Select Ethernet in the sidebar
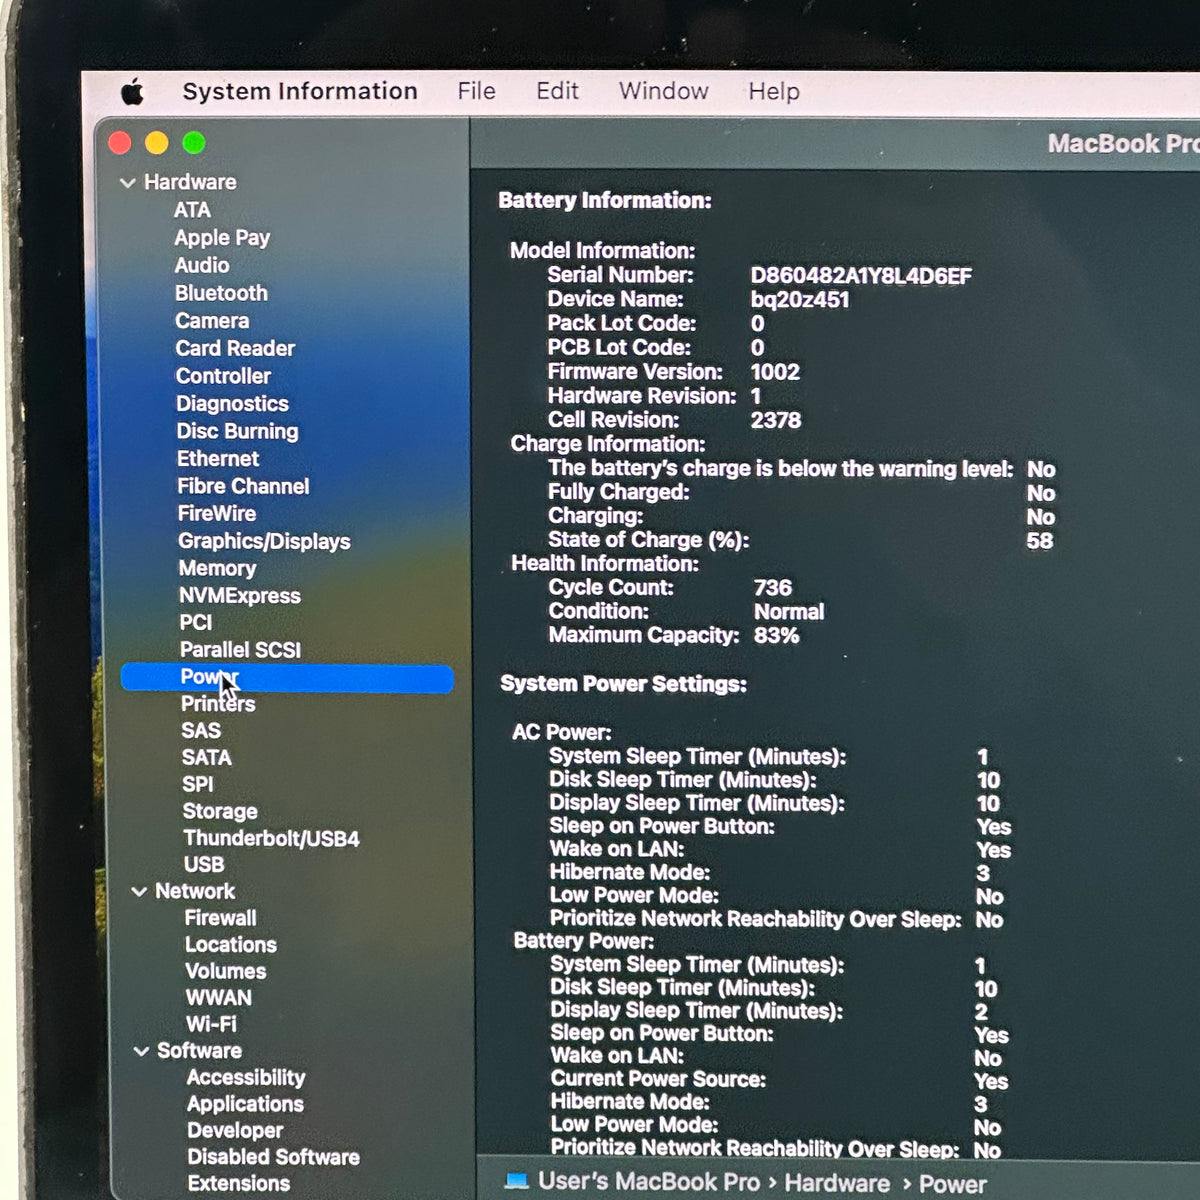This screenshot has height=1200, width=1200. pyautogui.click(x=218, y=459)
